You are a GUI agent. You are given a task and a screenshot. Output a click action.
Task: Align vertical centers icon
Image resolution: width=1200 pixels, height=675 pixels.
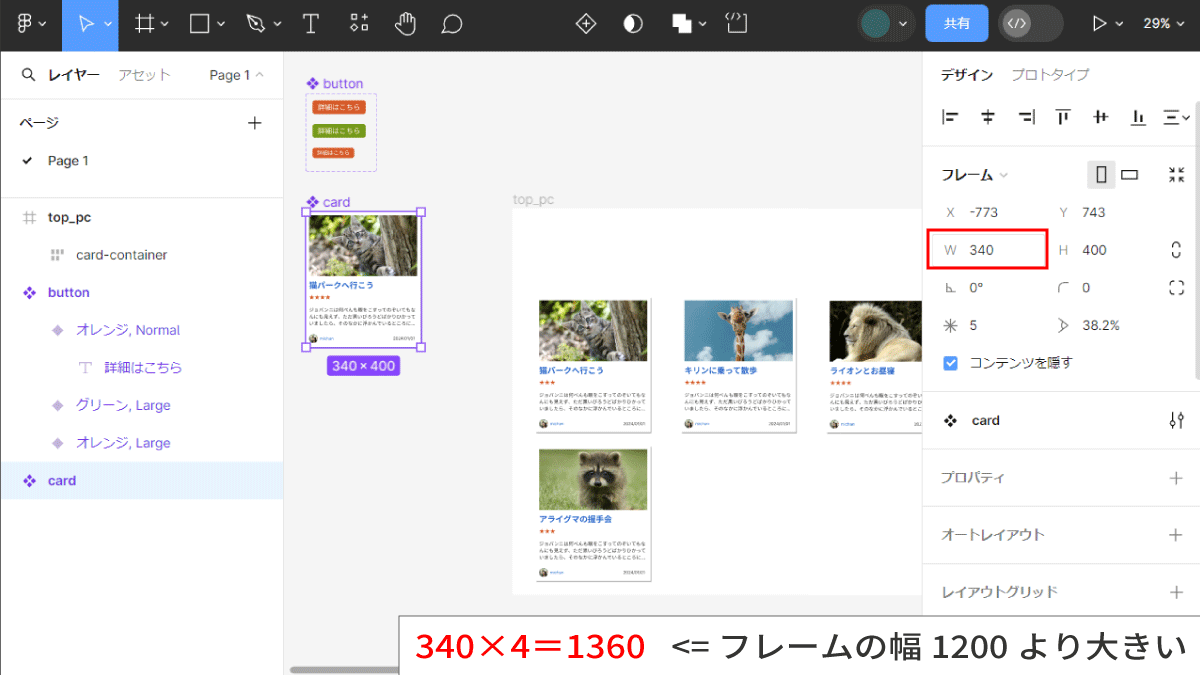1101,117
